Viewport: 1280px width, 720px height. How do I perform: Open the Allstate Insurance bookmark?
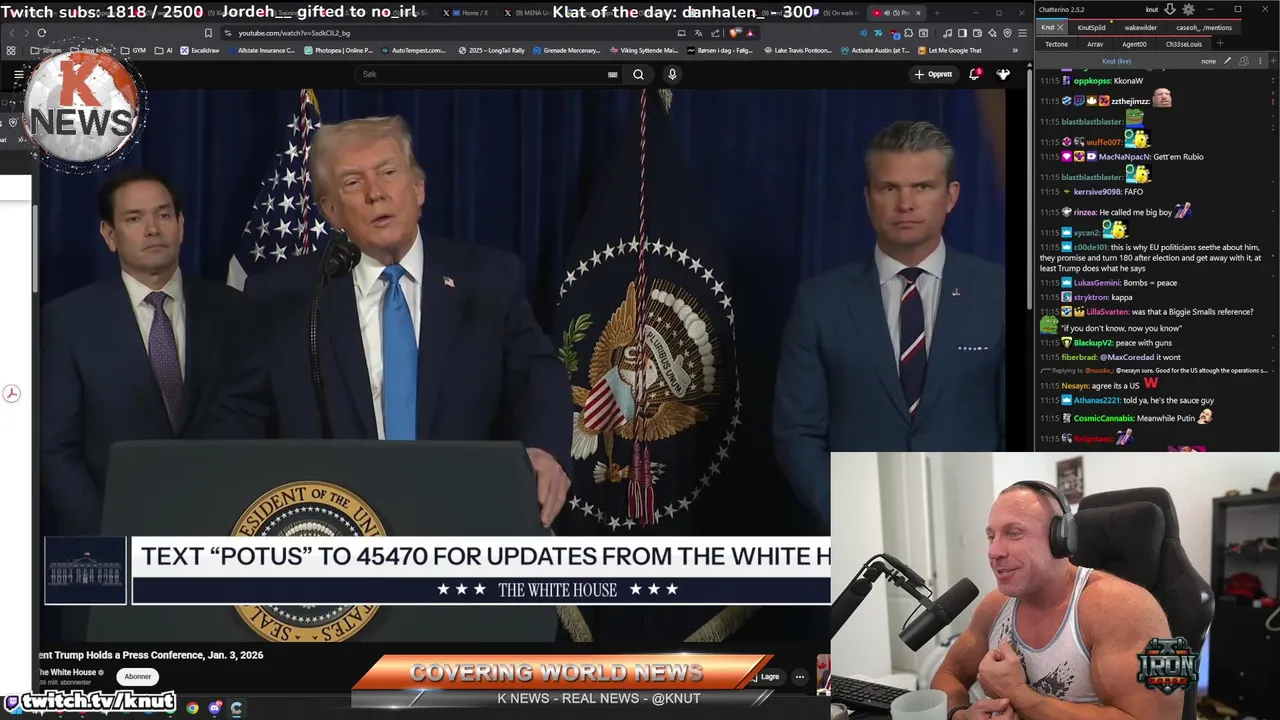pos(263,50)
